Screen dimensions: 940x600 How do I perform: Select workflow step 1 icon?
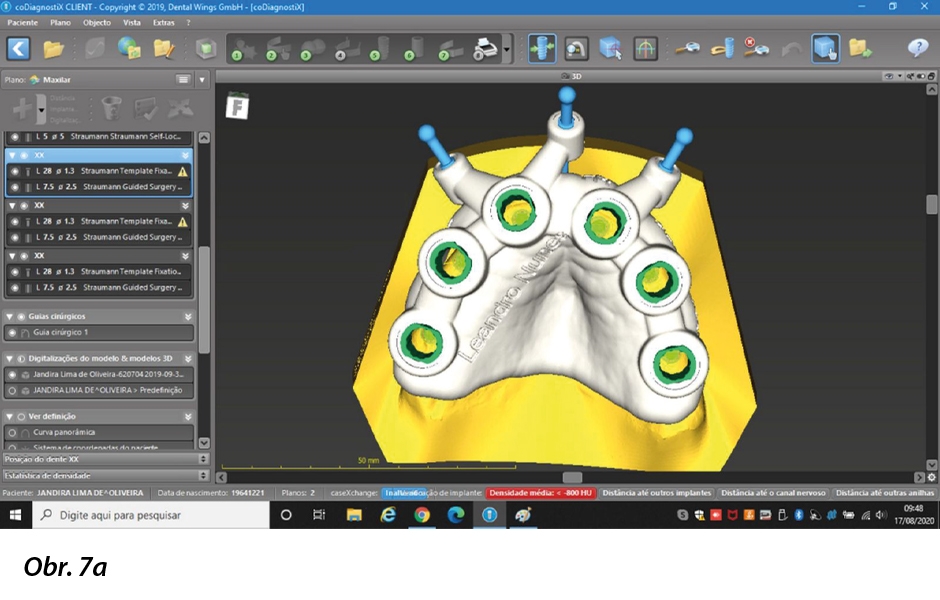click(242, 49)
